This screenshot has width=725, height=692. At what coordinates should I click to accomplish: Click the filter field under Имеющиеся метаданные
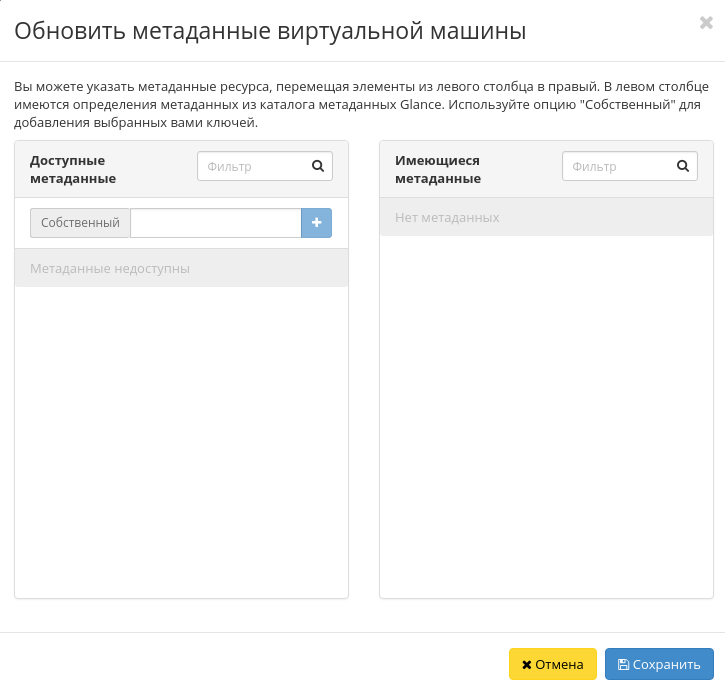(x=617, y=166)
